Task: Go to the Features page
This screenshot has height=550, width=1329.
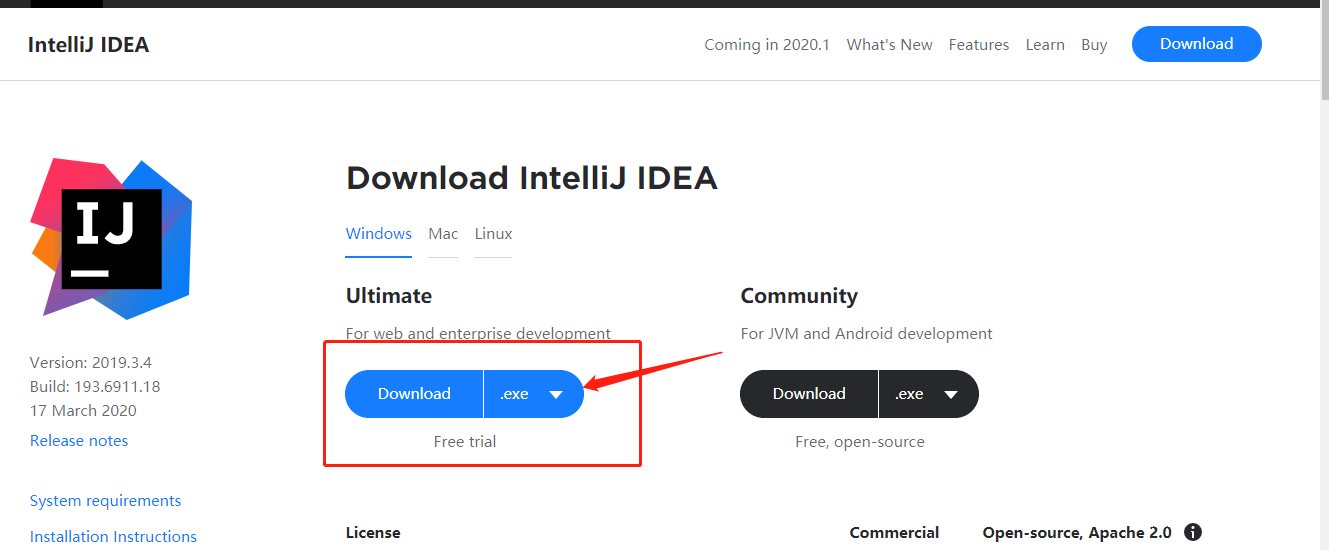Action: 979,45
